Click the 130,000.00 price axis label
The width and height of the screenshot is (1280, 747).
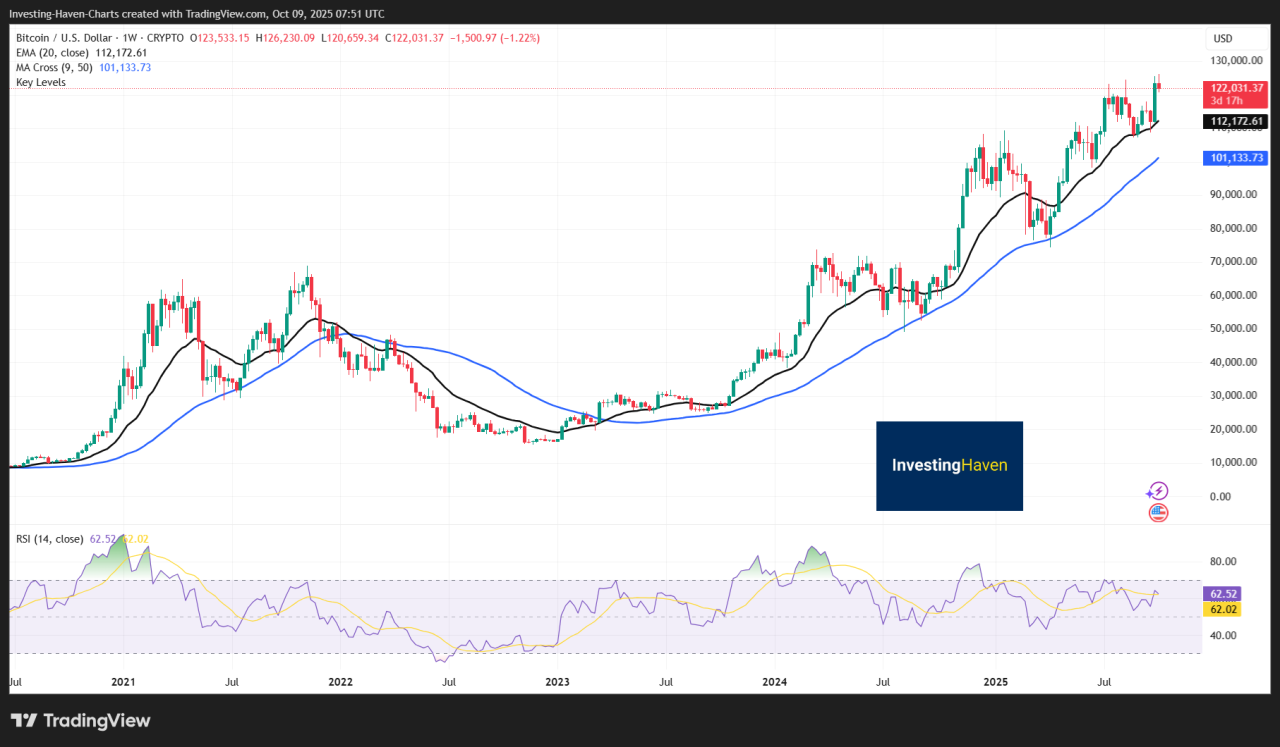click(1236, 61)
